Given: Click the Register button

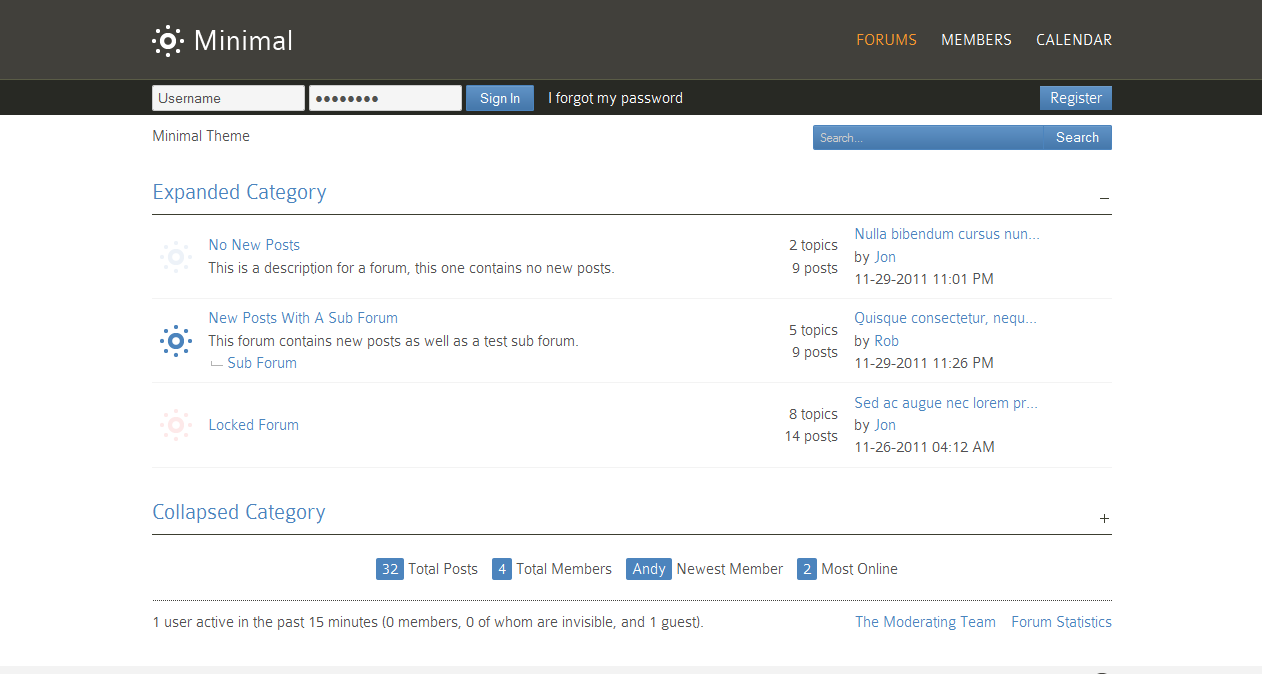Looking at the screenshot, I should [1075, 98].
